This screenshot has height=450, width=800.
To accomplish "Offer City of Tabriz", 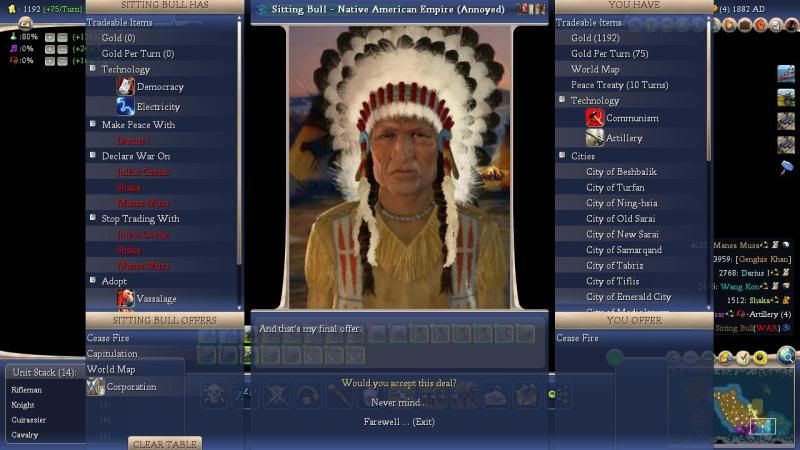I will 615,266.
